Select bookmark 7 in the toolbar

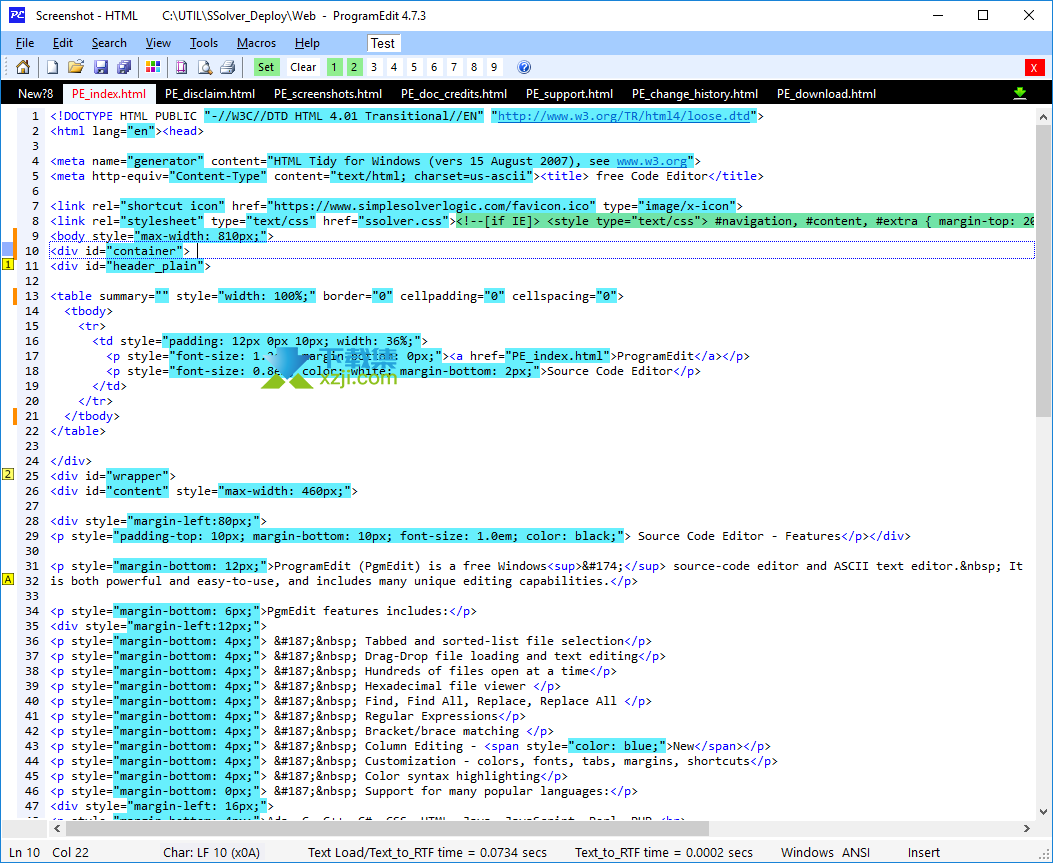(x=454, y=67)
